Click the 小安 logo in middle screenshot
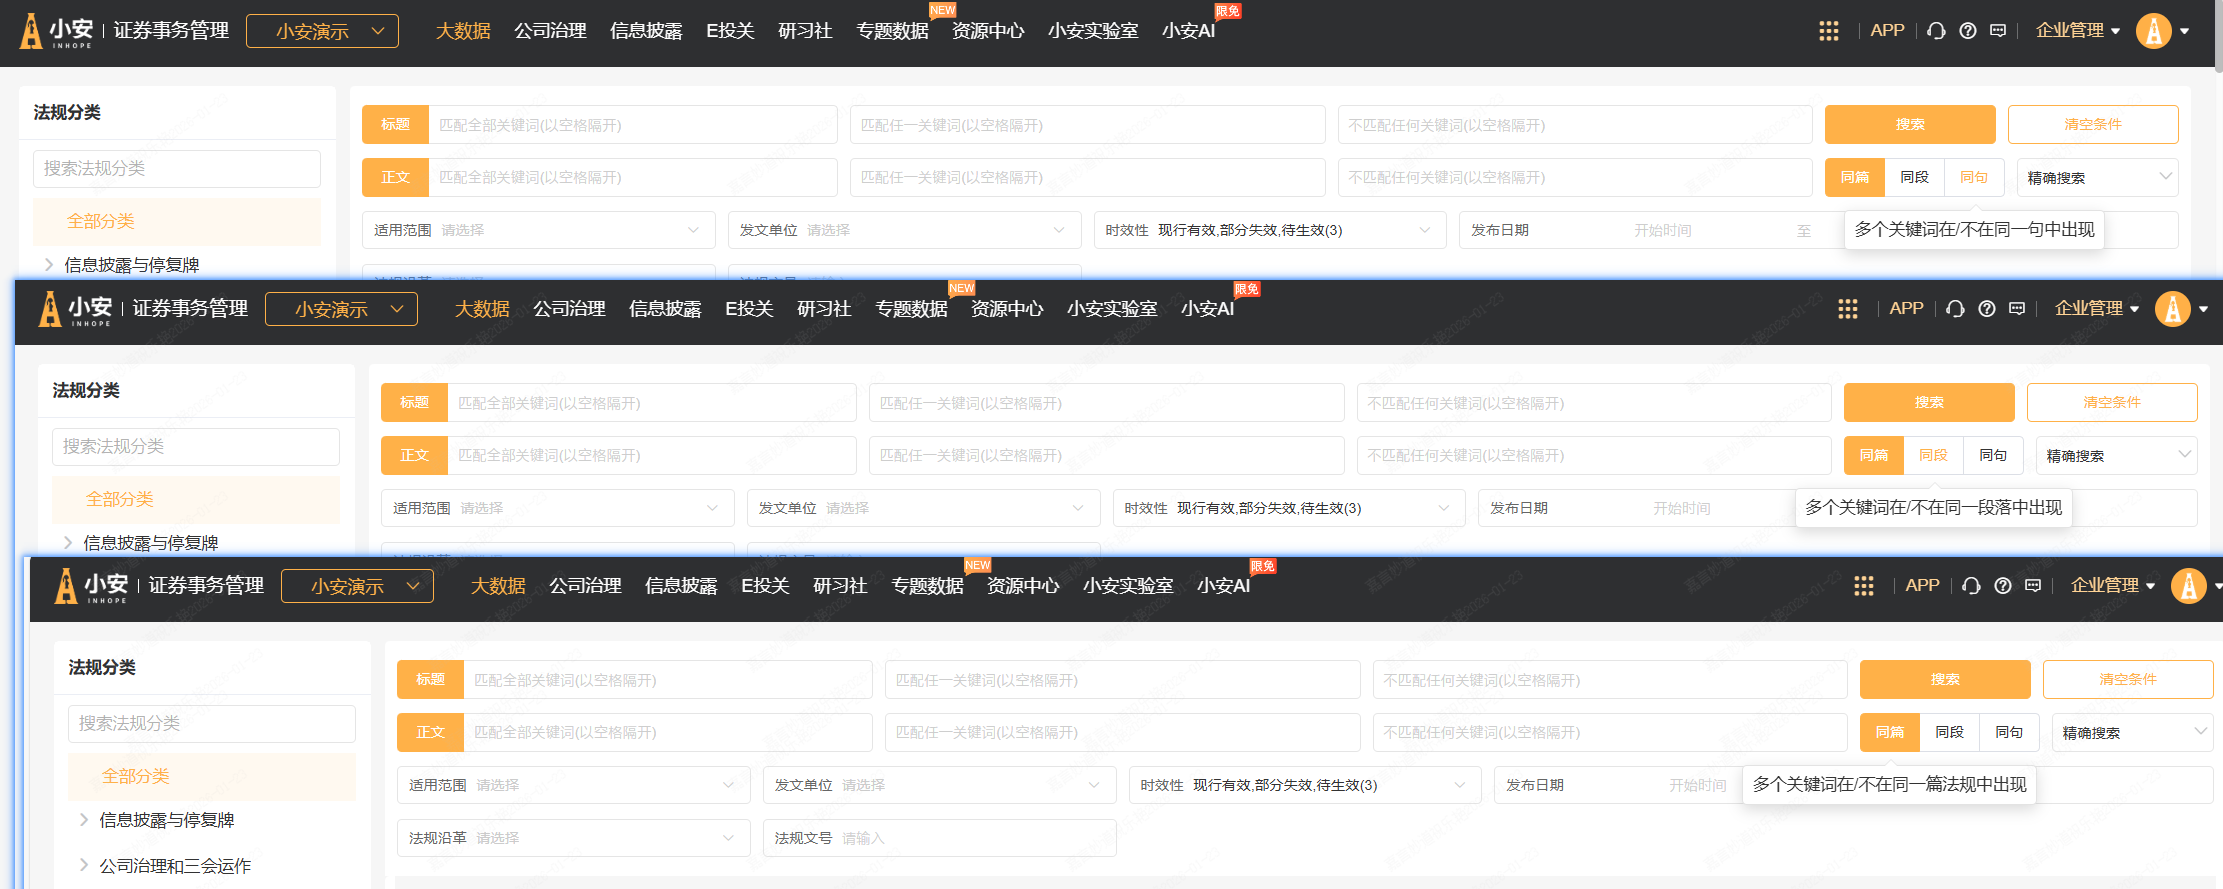Image resolution: width=2223 pixels, height=889 pixels. (76, 309)
